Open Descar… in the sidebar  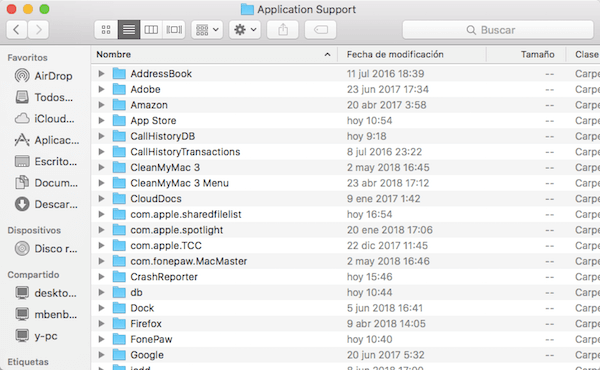tap(46, 204)
